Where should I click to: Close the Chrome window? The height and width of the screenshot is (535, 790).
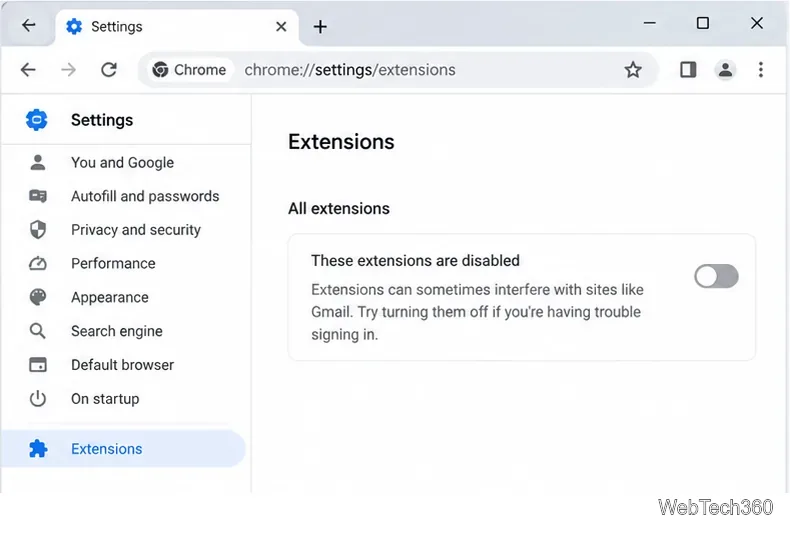click(757, 23)
